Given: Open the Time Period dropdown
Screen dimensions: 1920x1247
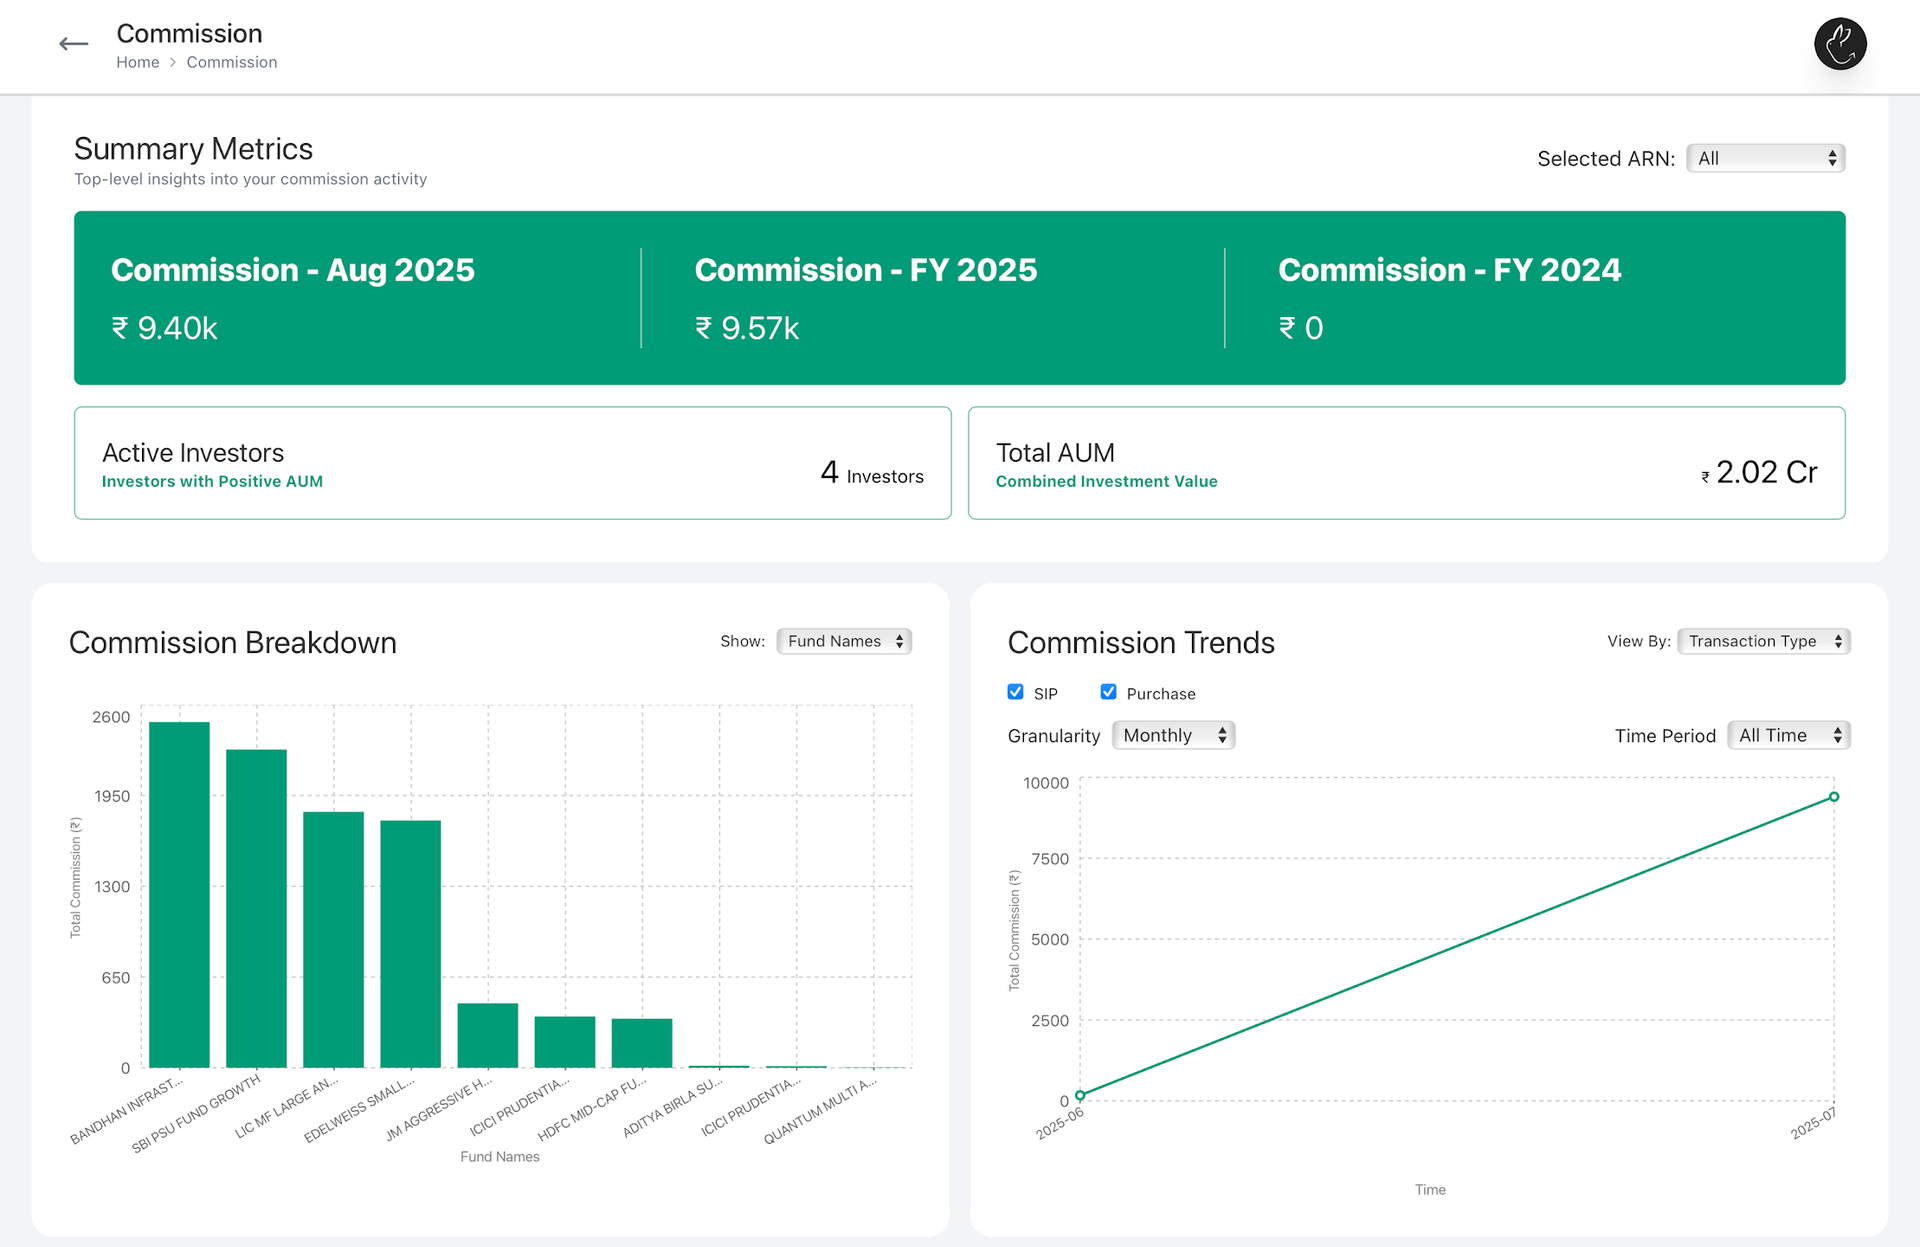Looking at the screenshot, I should click(x=1788, y=735).
